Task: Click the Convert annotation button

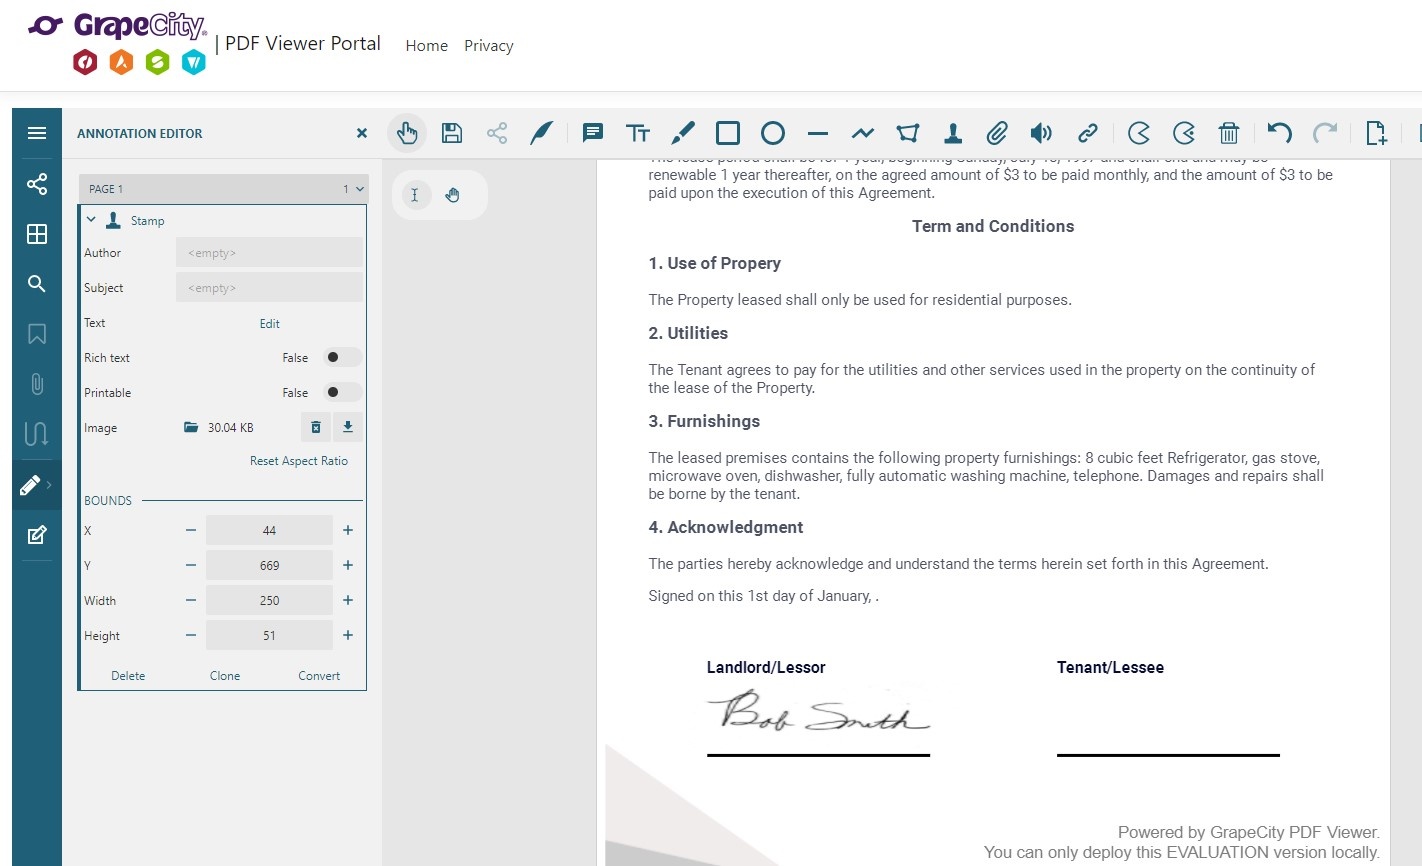Action: point(319,676)
